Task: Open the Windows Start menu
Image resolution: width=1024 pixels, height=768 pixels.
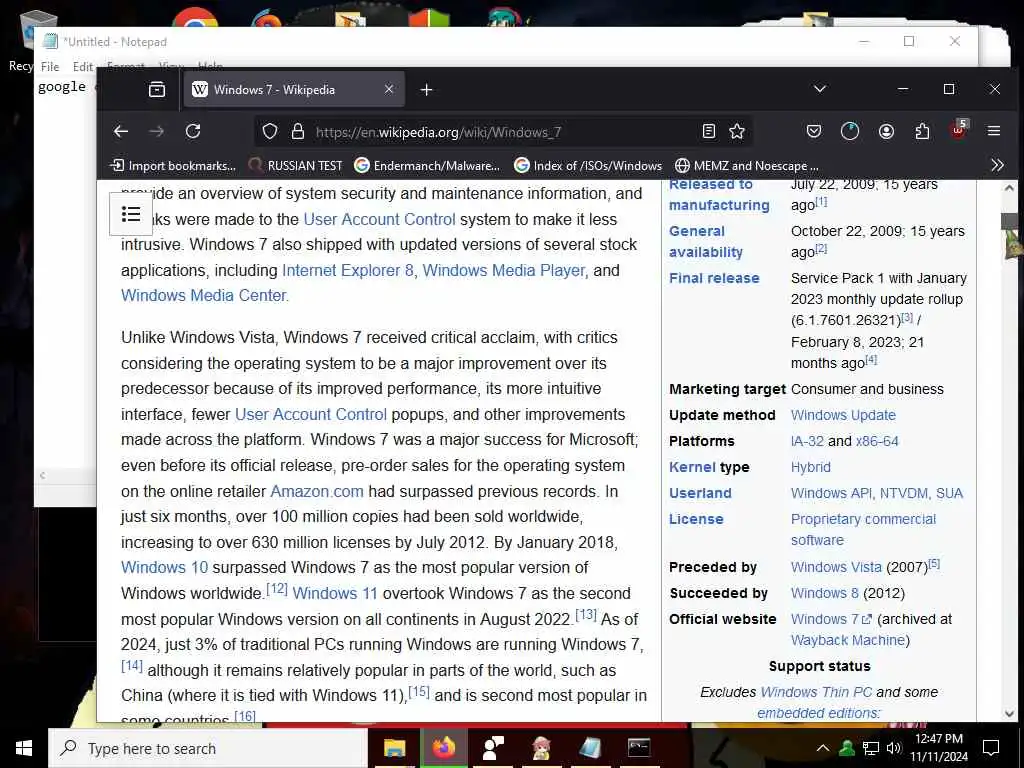Action: tap(24, 748)
